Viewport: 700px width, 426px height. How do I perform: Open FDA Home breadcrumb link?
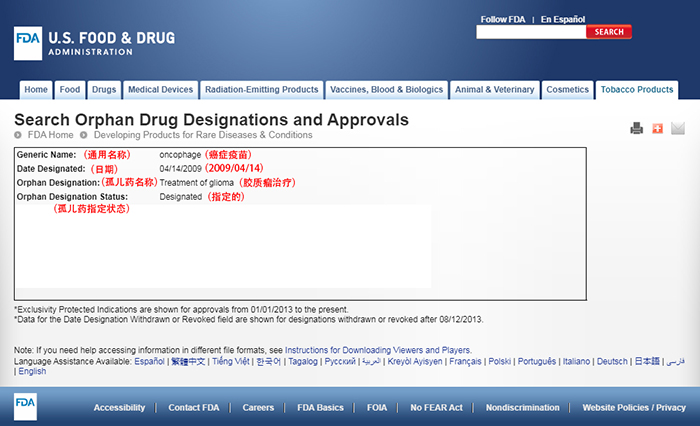tap(50, 135)
